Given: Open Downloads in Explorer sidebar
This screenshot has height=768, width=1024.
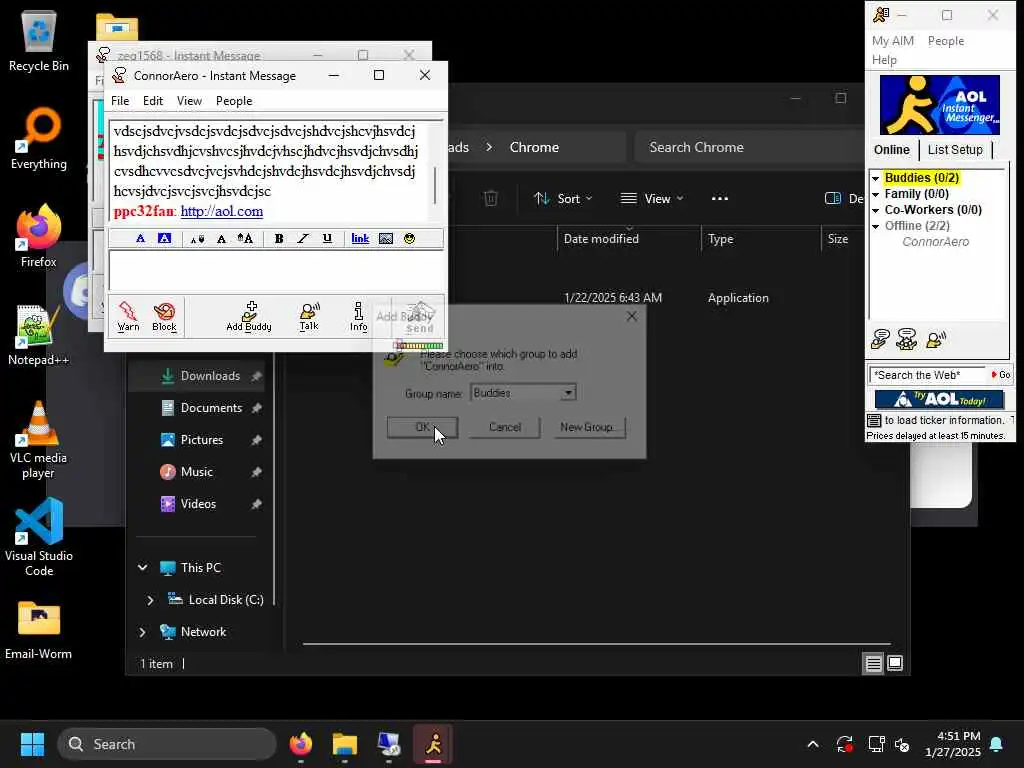Looking at the screenshot, I should point(198,376).
